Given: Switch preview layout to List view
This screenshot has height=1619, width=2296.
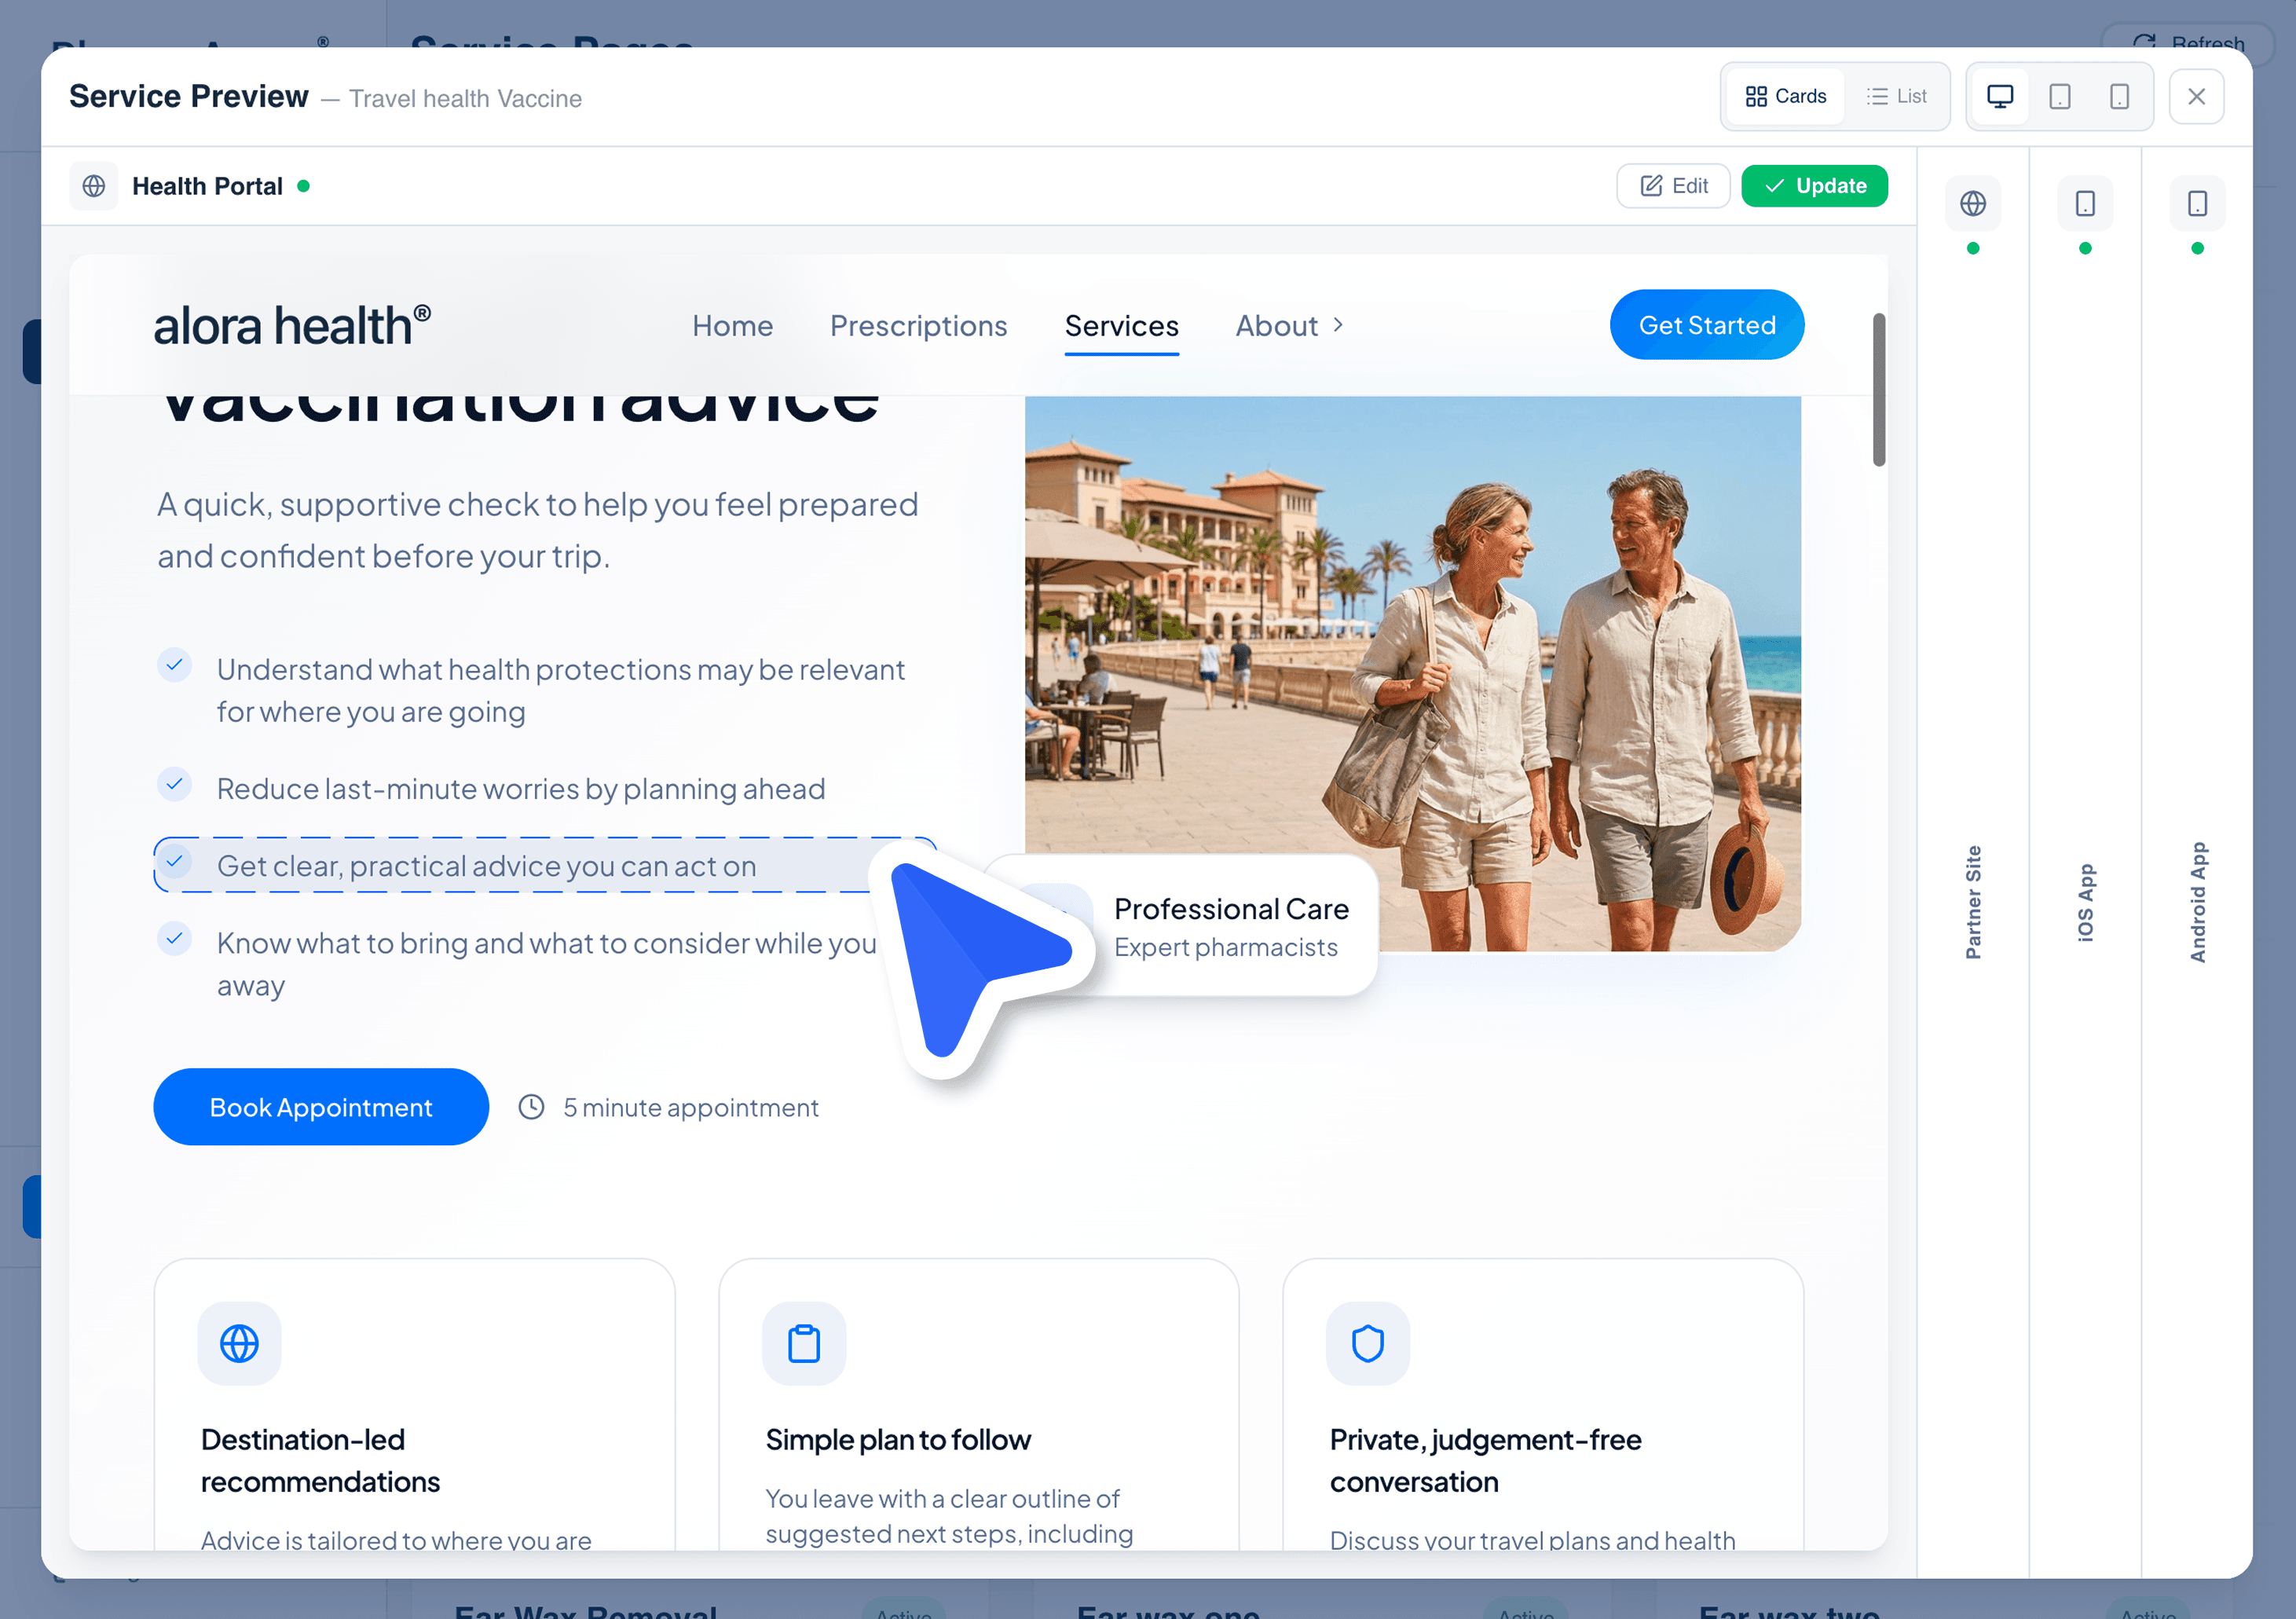Looking at the screenshot, I should [x=1897, y=96].
